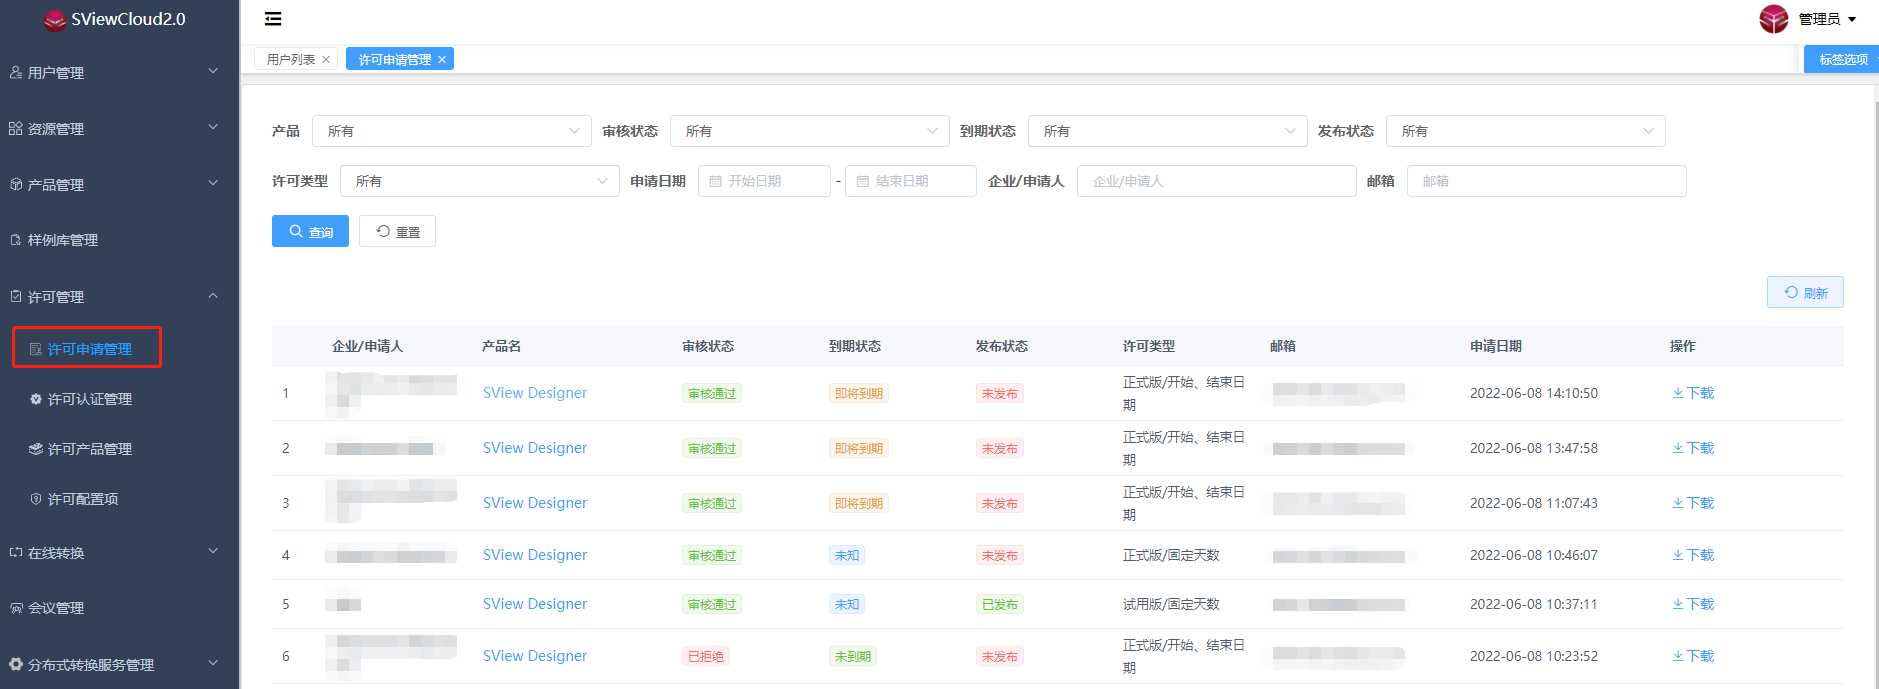Image resolution: width=1879 pixels, height=689 pixels.
Task: Open the 管理员 account dropdown
Action: (1827, 19)
